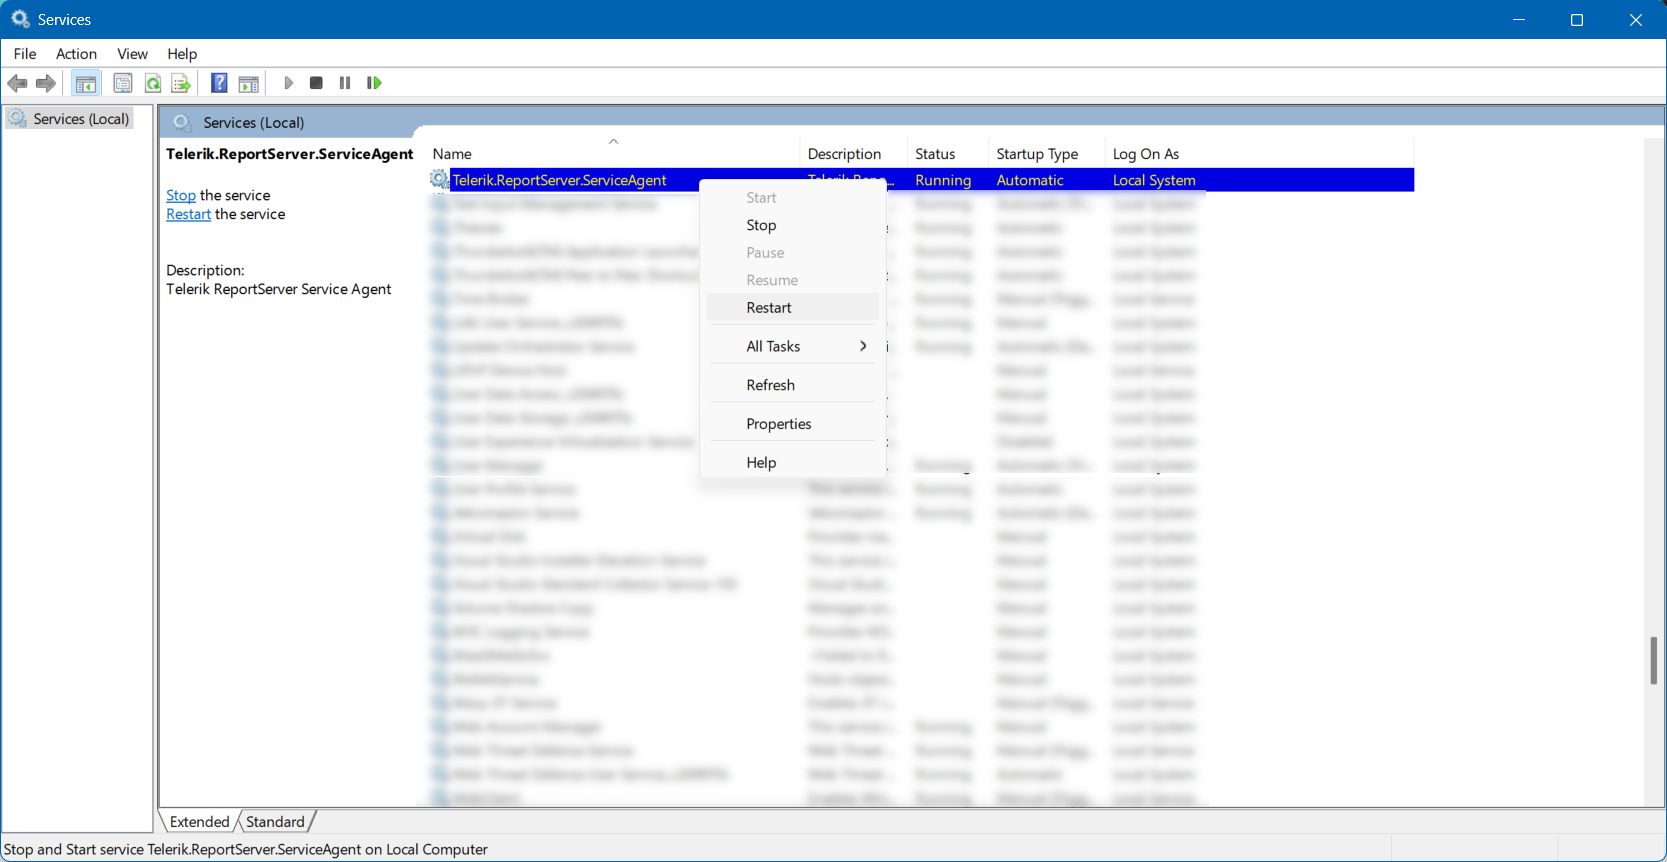Click the Pause Service toolbar icon
The width and height of the screenshot is (1667, 862).
(x=345, y=83)
